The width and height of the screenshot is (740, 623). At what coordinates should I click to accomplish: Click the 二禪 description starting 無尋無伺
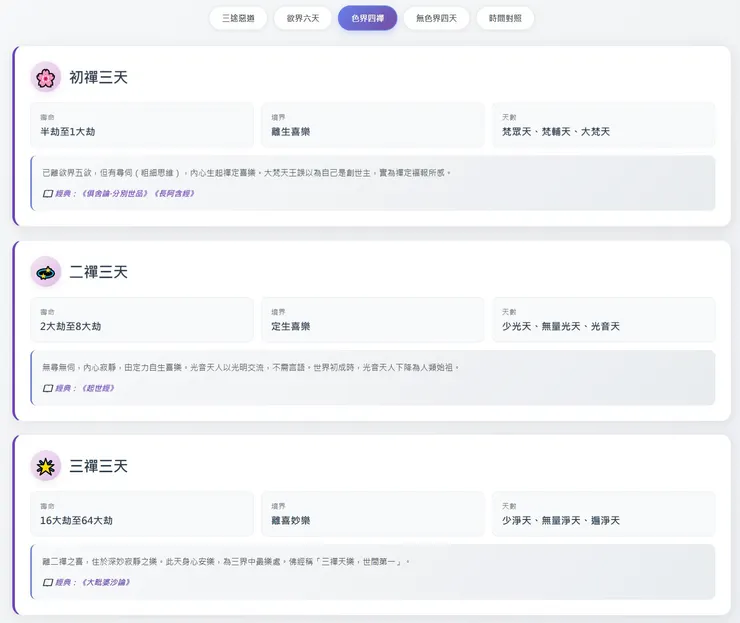coord(251,367)
